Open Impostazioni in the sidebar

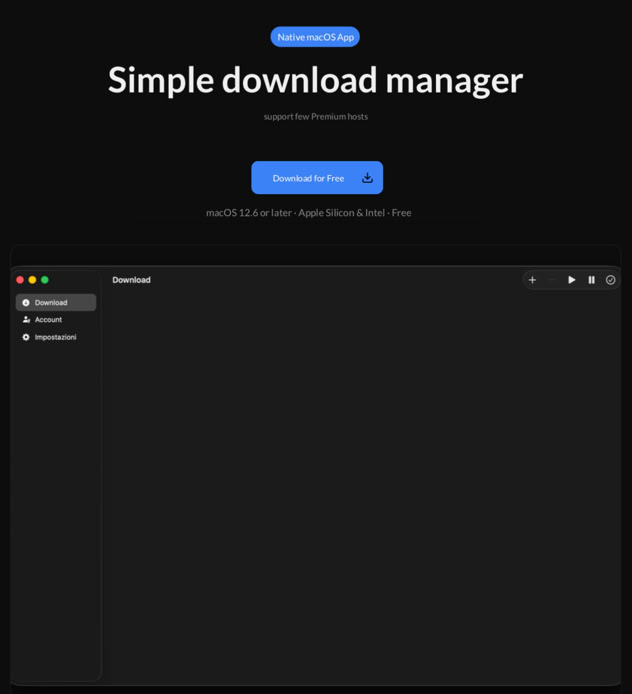[56, 337]
